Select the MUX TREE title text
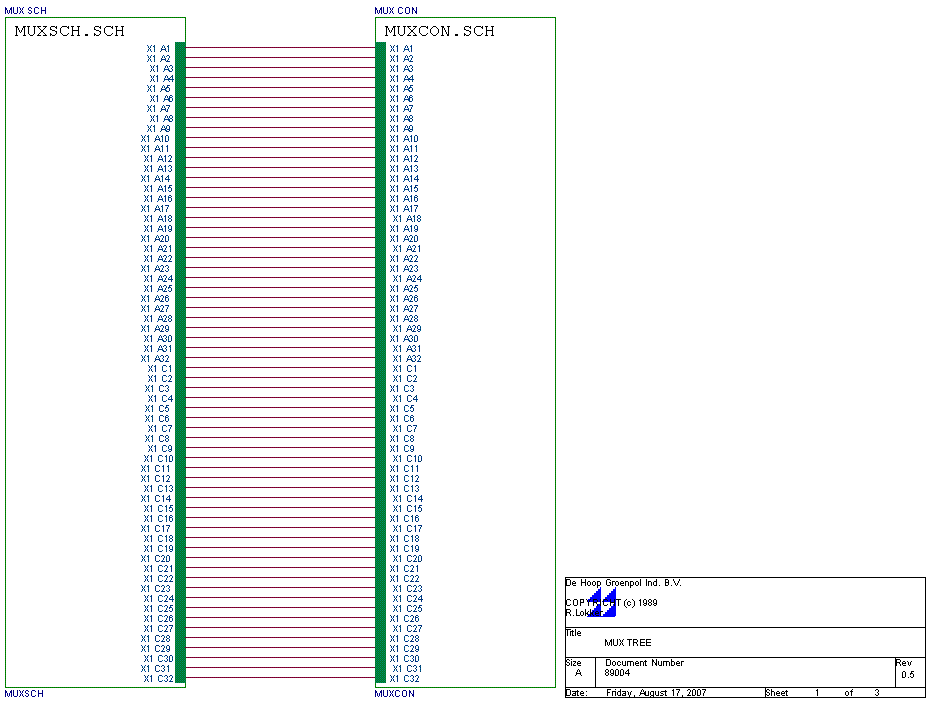 click(x=624, y=642)
